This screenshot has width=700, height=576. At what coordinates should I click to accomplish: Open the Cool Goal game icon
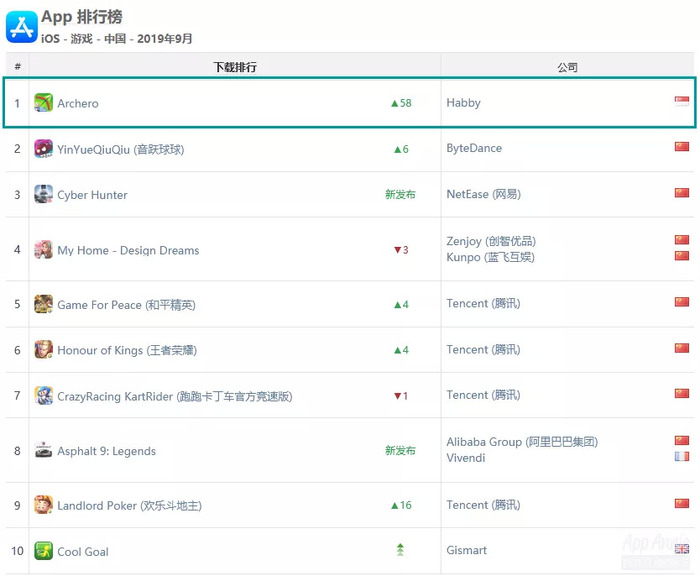43,551
